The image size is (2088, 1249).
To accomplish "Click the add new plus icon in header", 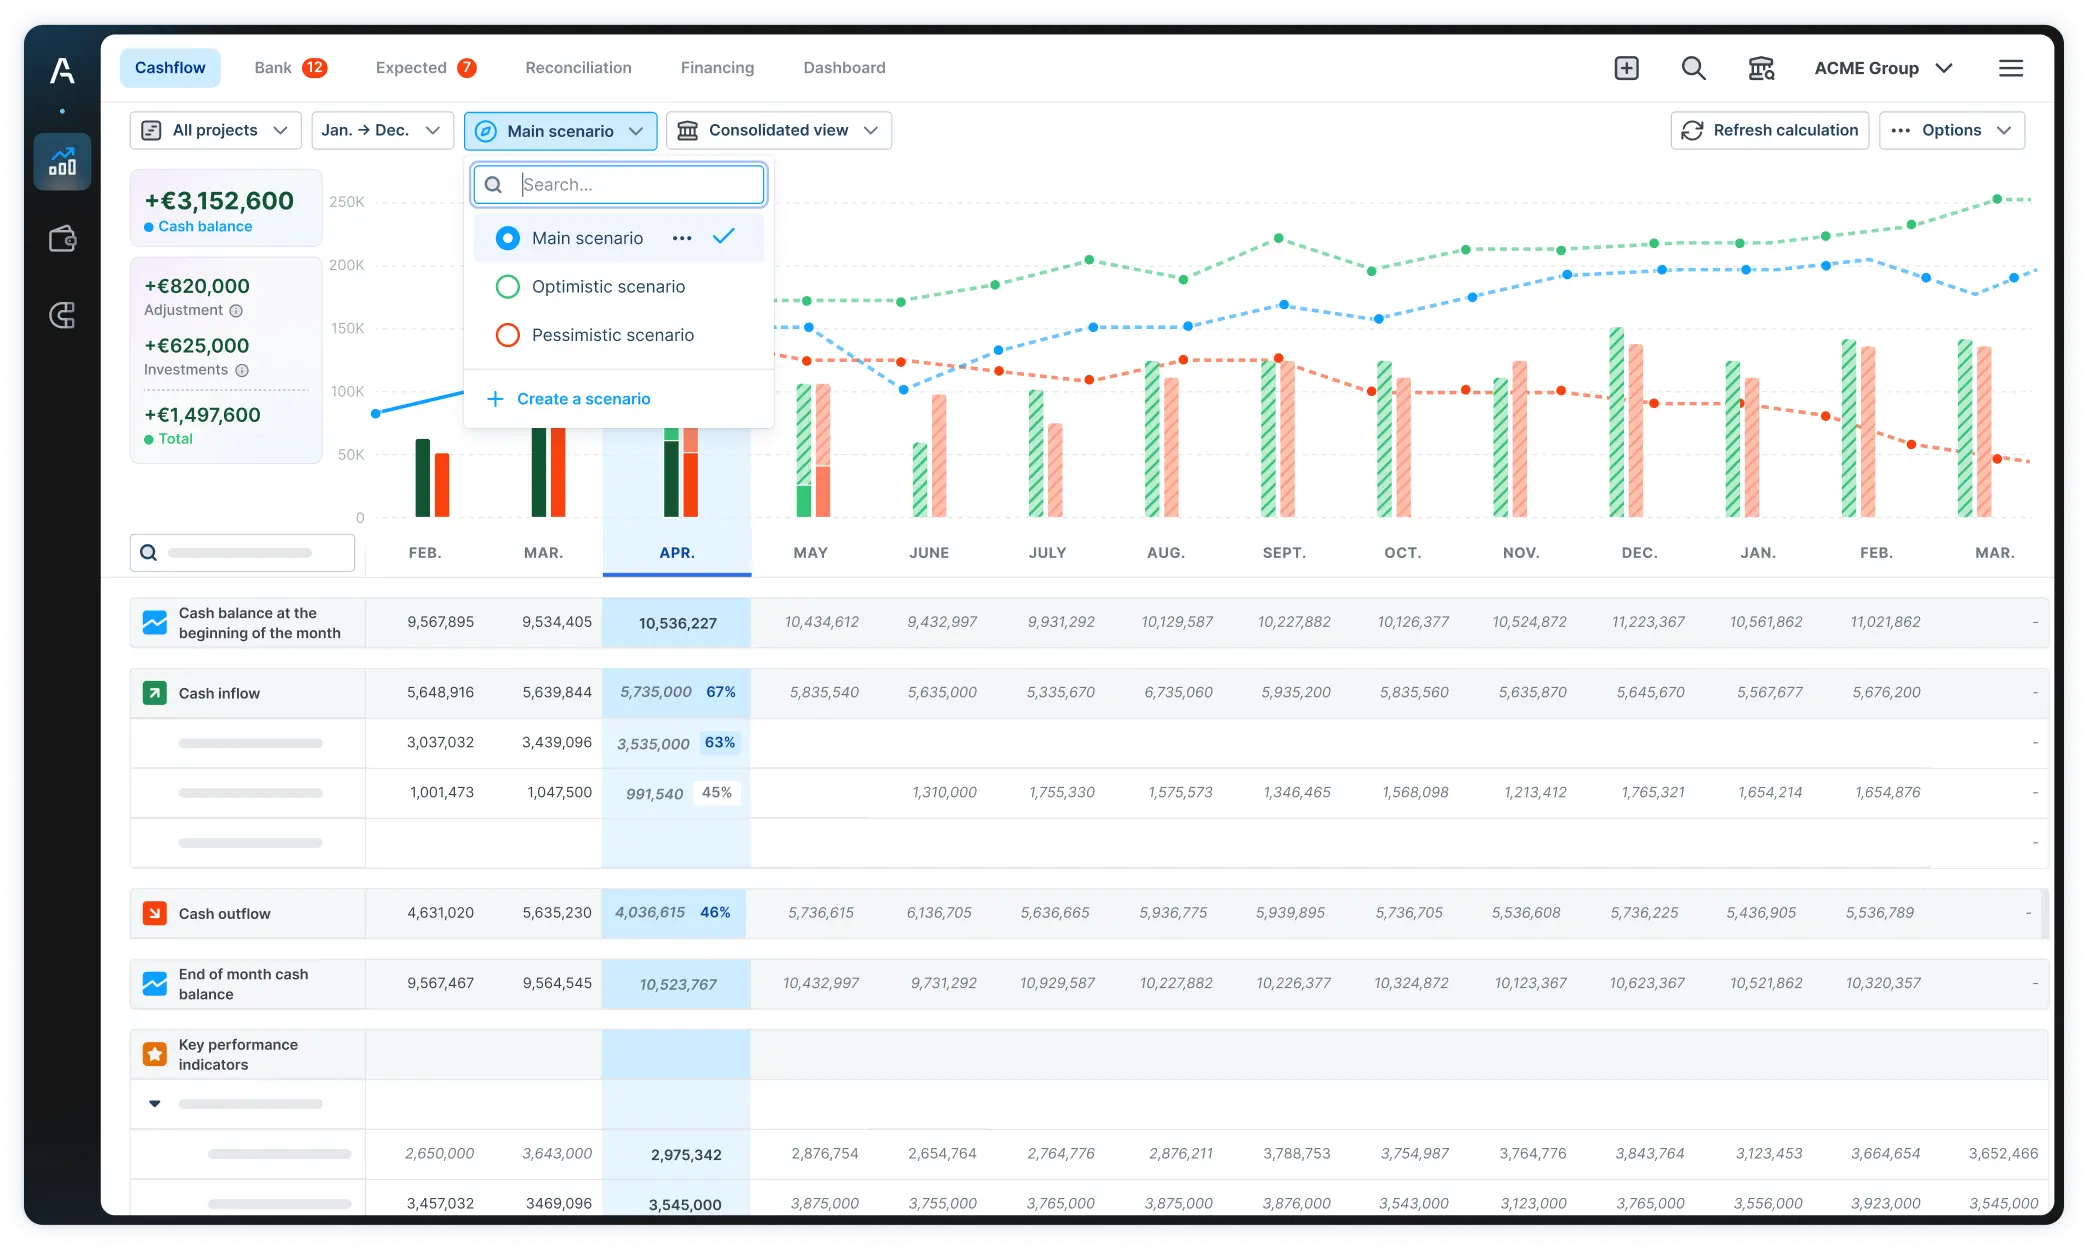I will (x=1626, y=68).
